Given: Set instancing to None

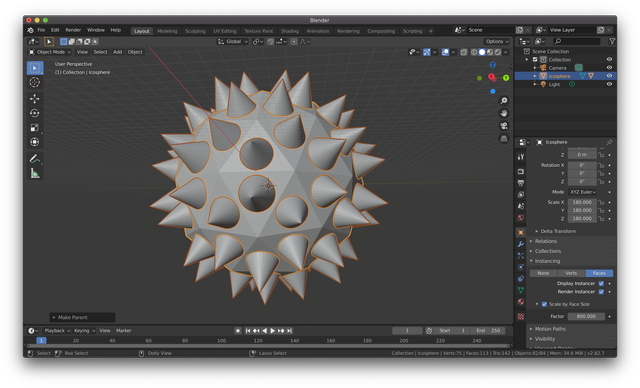Looking at the screenshot, I should [x=543, y=273].
